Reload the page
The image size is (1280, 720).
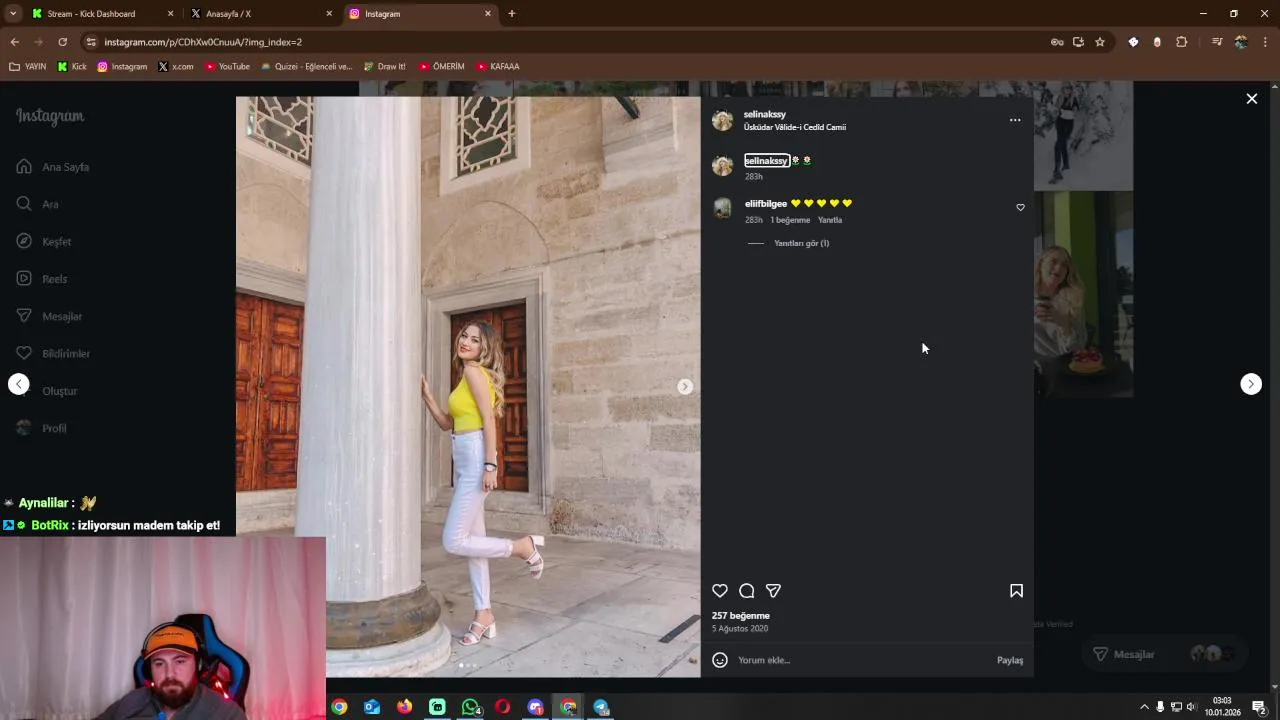(62, 42)
